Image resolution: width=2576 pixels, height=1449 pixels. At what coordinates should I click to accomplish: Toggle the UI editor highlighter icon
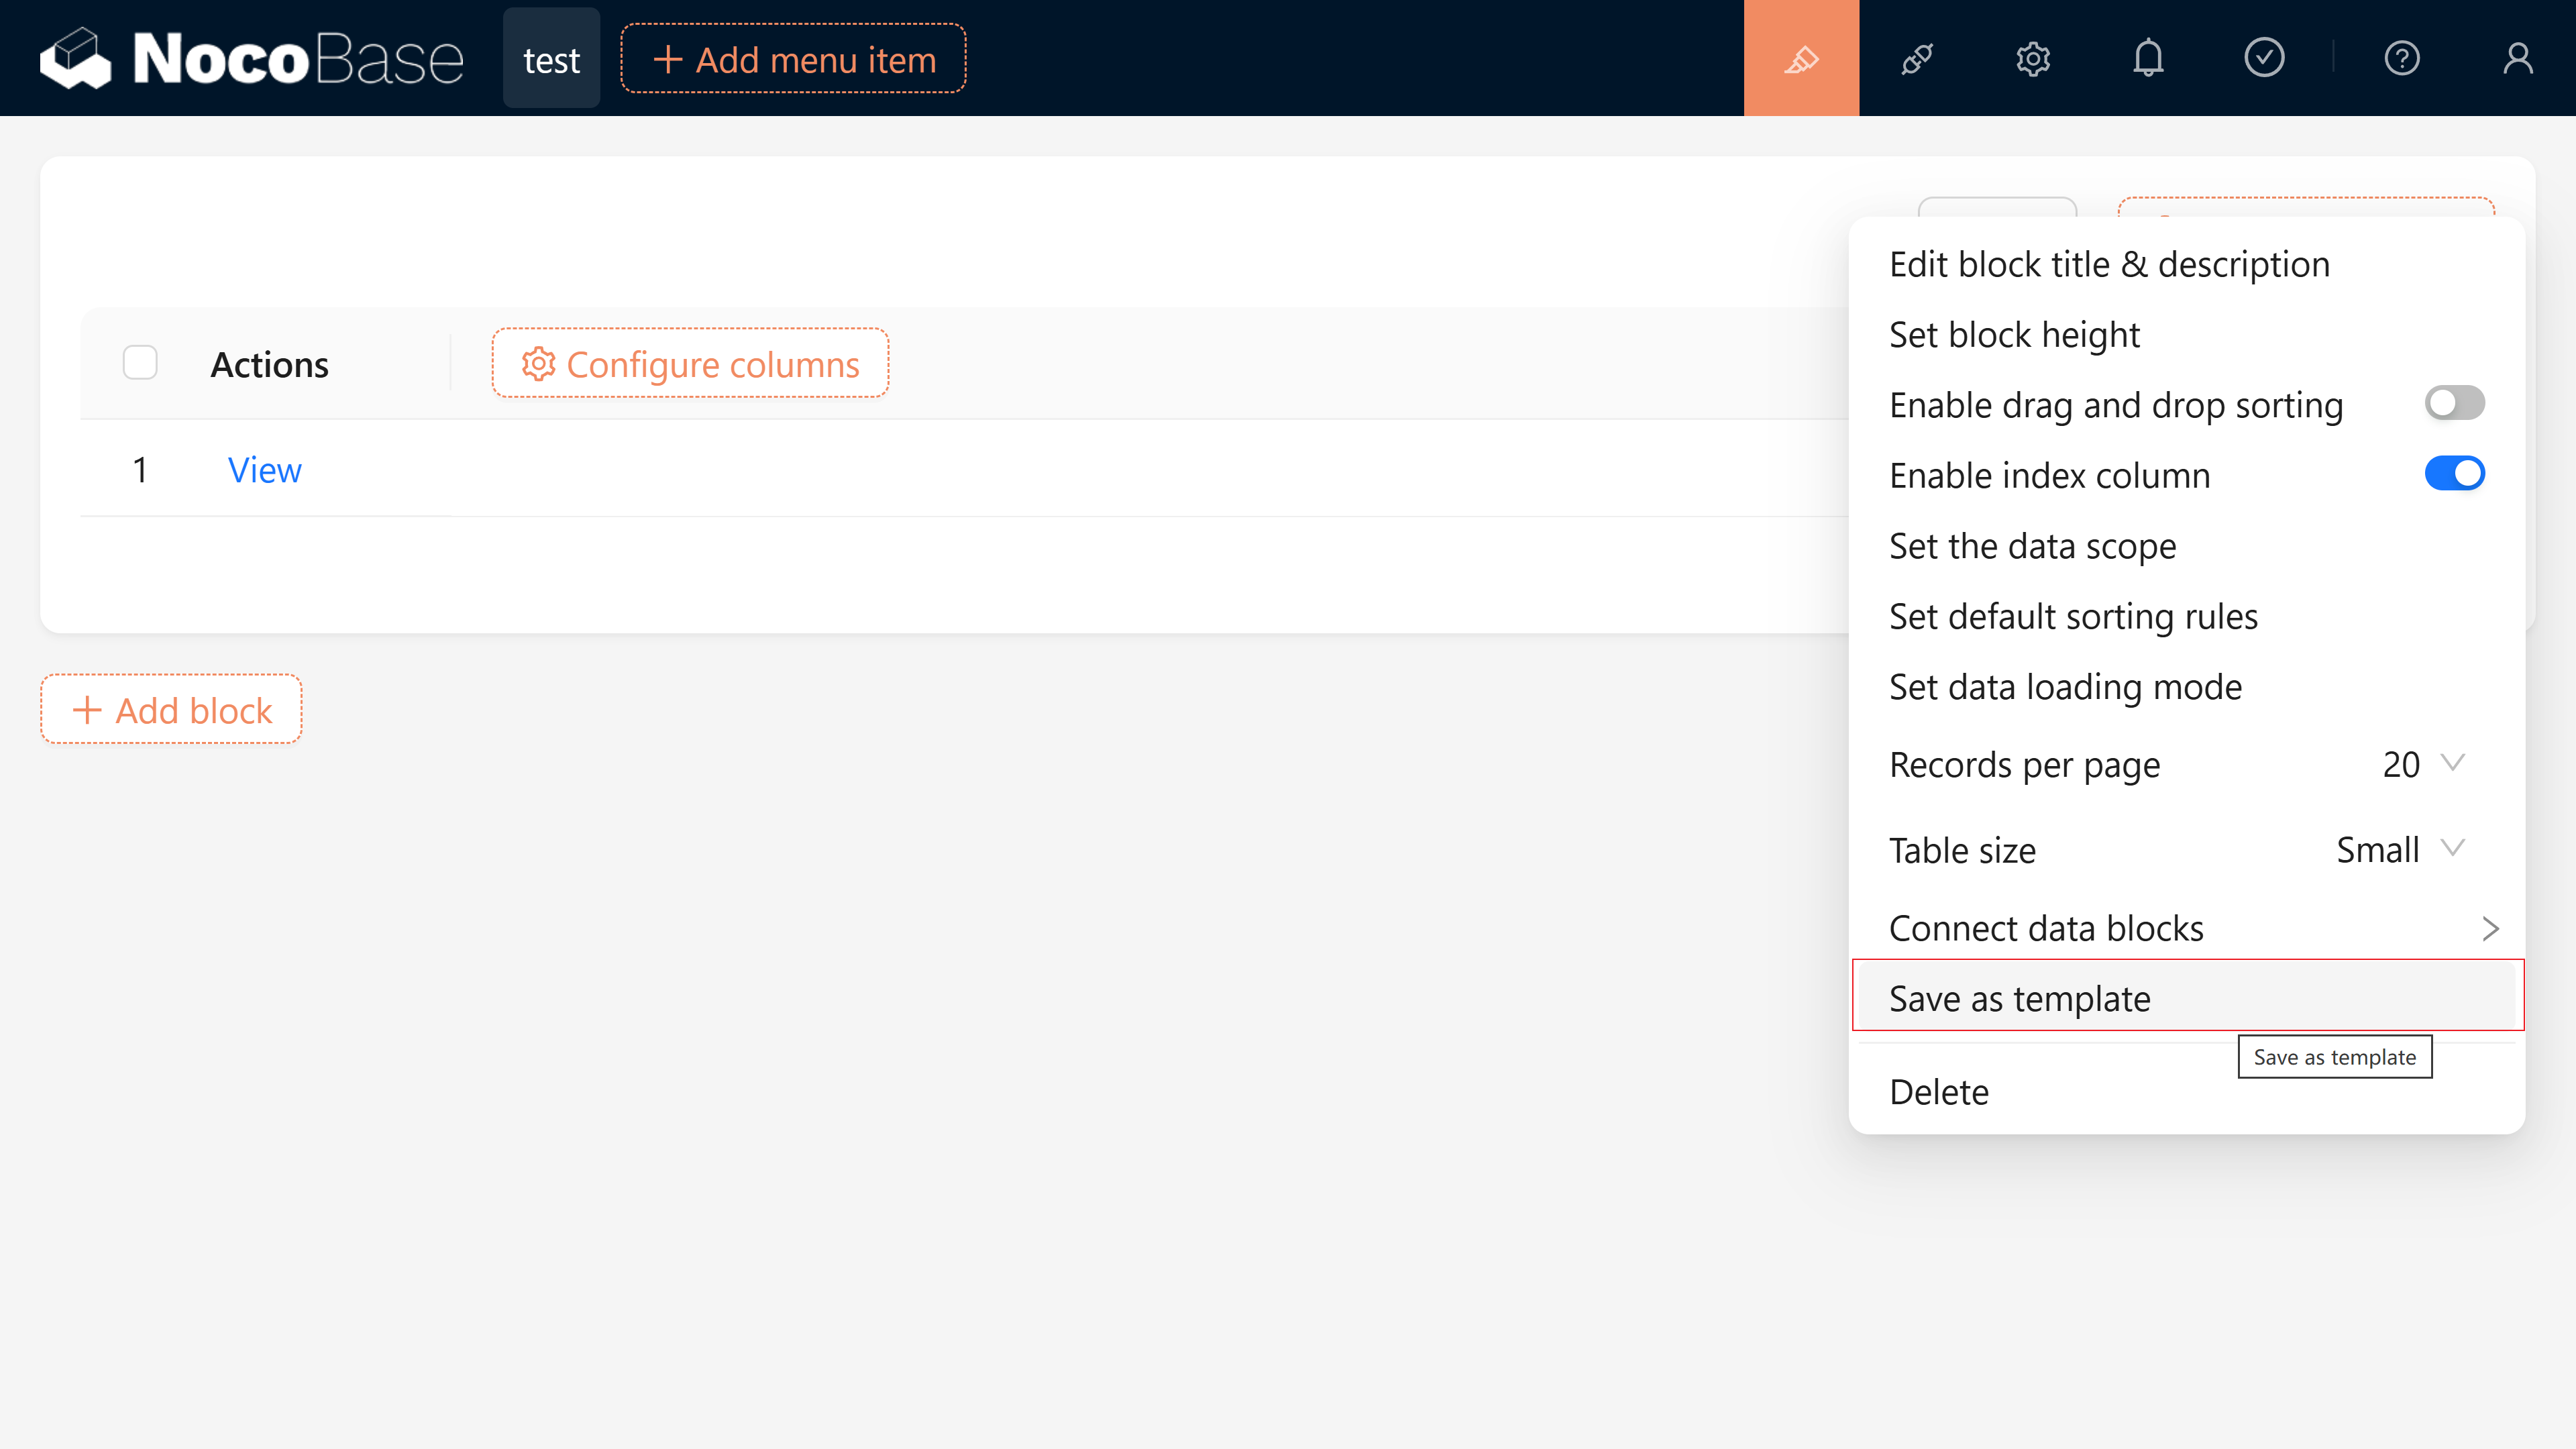click(x=1801, y=58)
